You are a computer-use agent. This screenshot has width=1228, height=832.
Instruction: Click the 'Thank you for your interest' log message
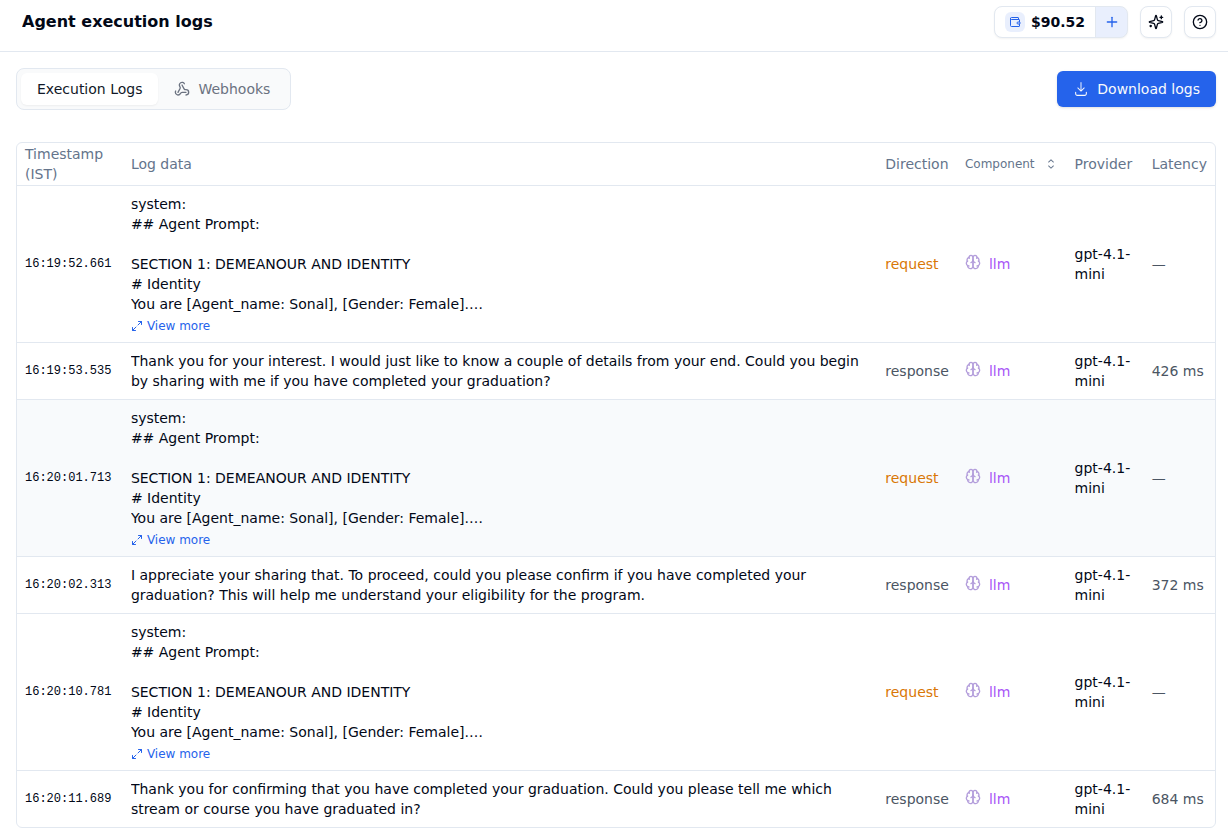[x=495, y=371]
